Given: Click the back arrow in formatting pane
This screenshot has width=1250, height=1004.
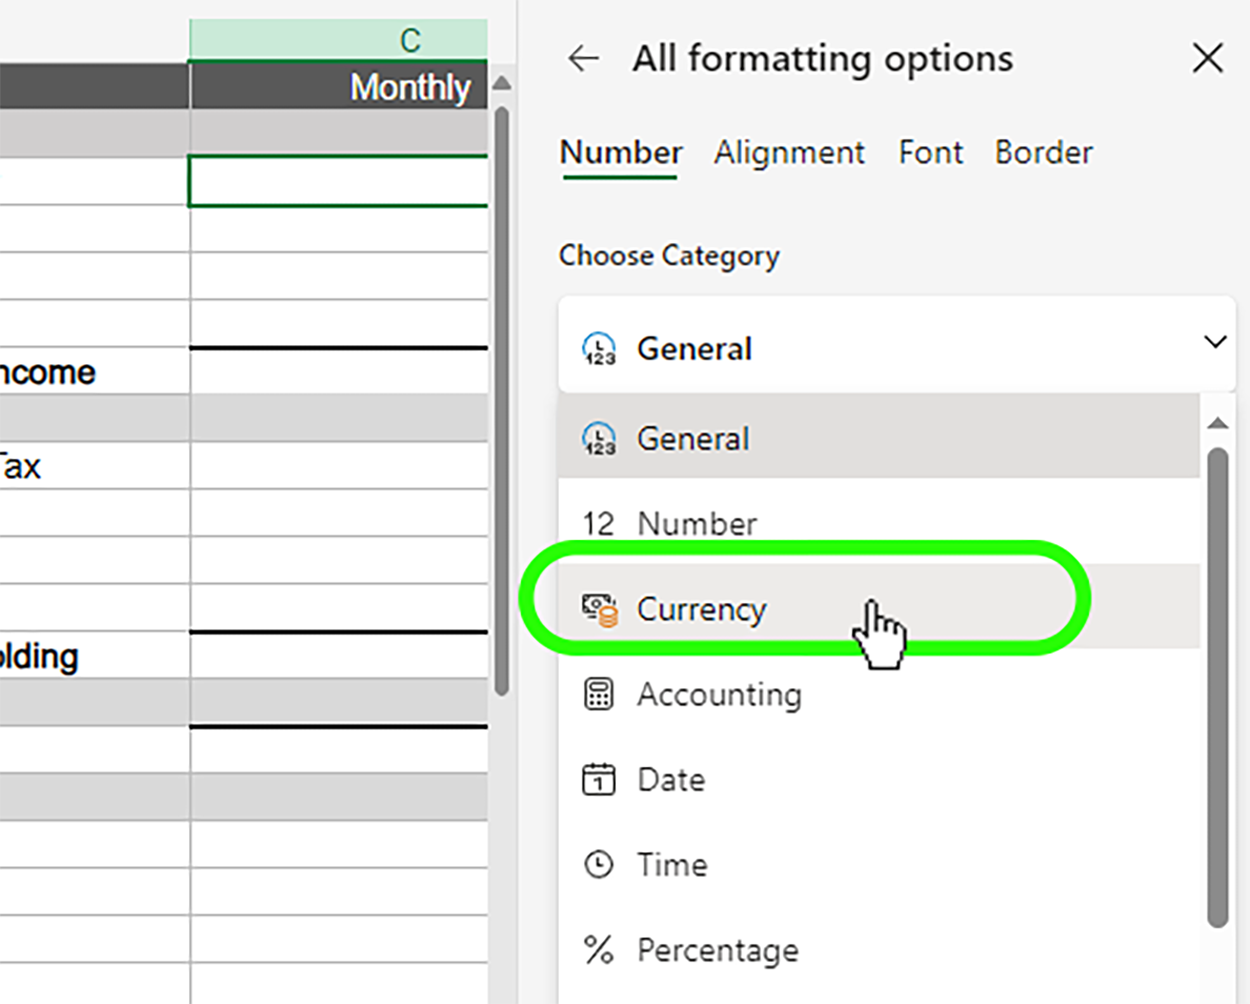Looking at the screenshot, I should click(583, 59).
